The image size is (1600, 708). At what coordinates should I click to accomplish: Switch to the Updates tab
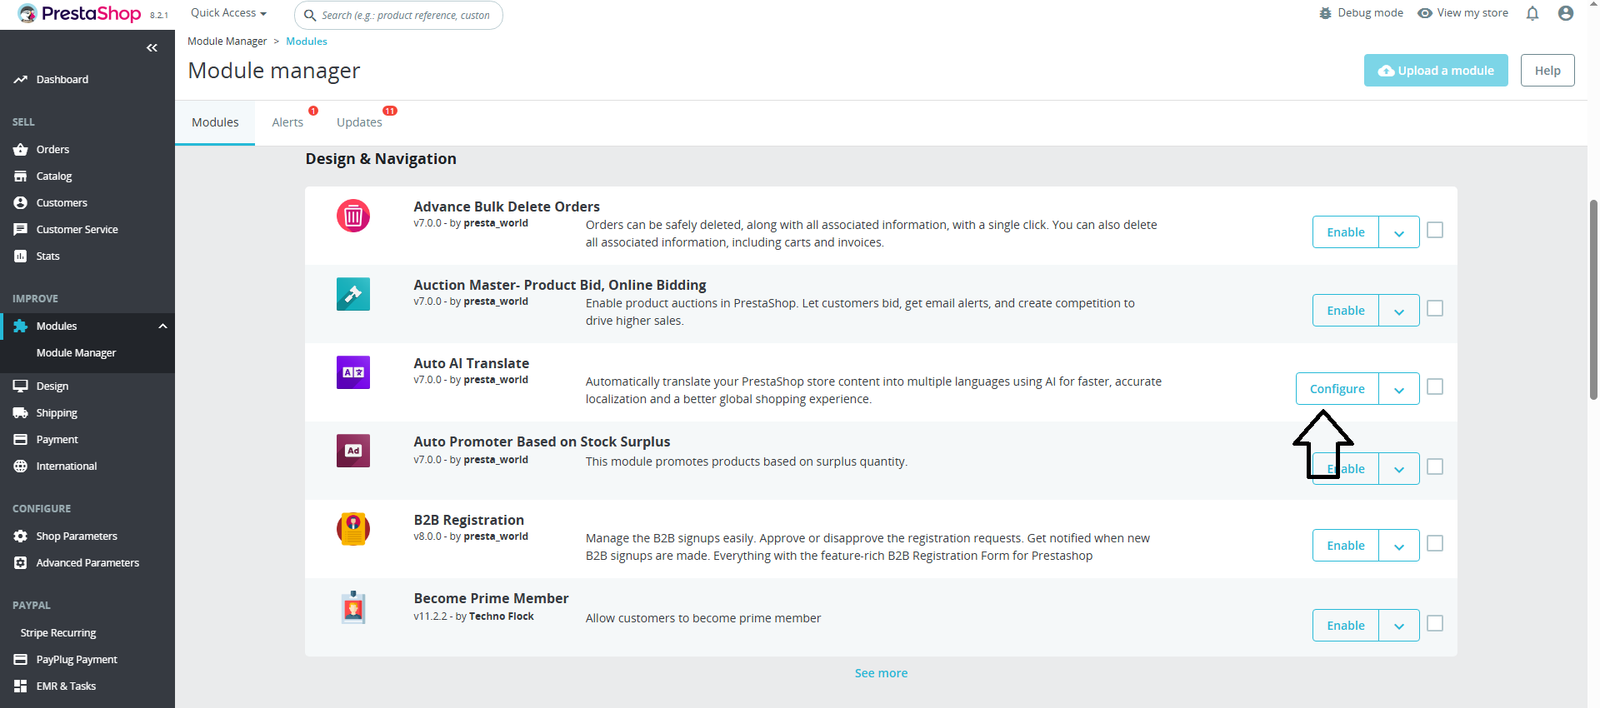(x=360, y=122)
